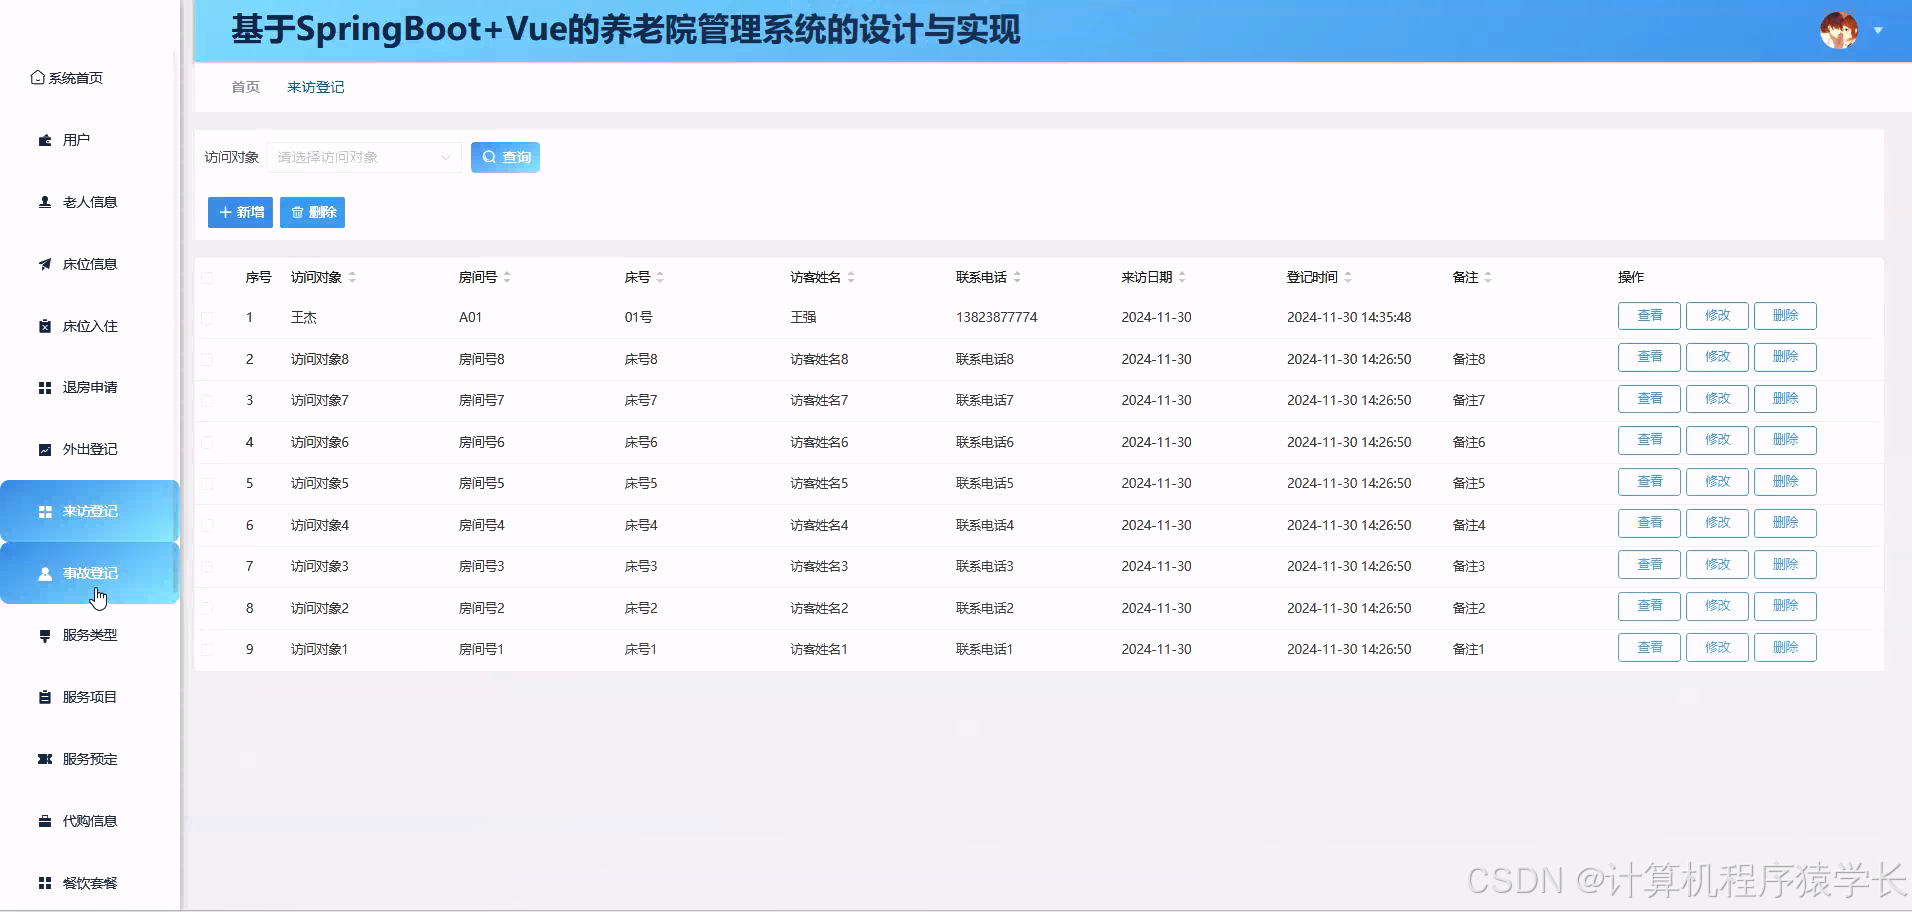Click the 退房申请 grid icon
The height and width of the screenshot is (912, 1912).
pyautogui.click(x=45, y=387)
